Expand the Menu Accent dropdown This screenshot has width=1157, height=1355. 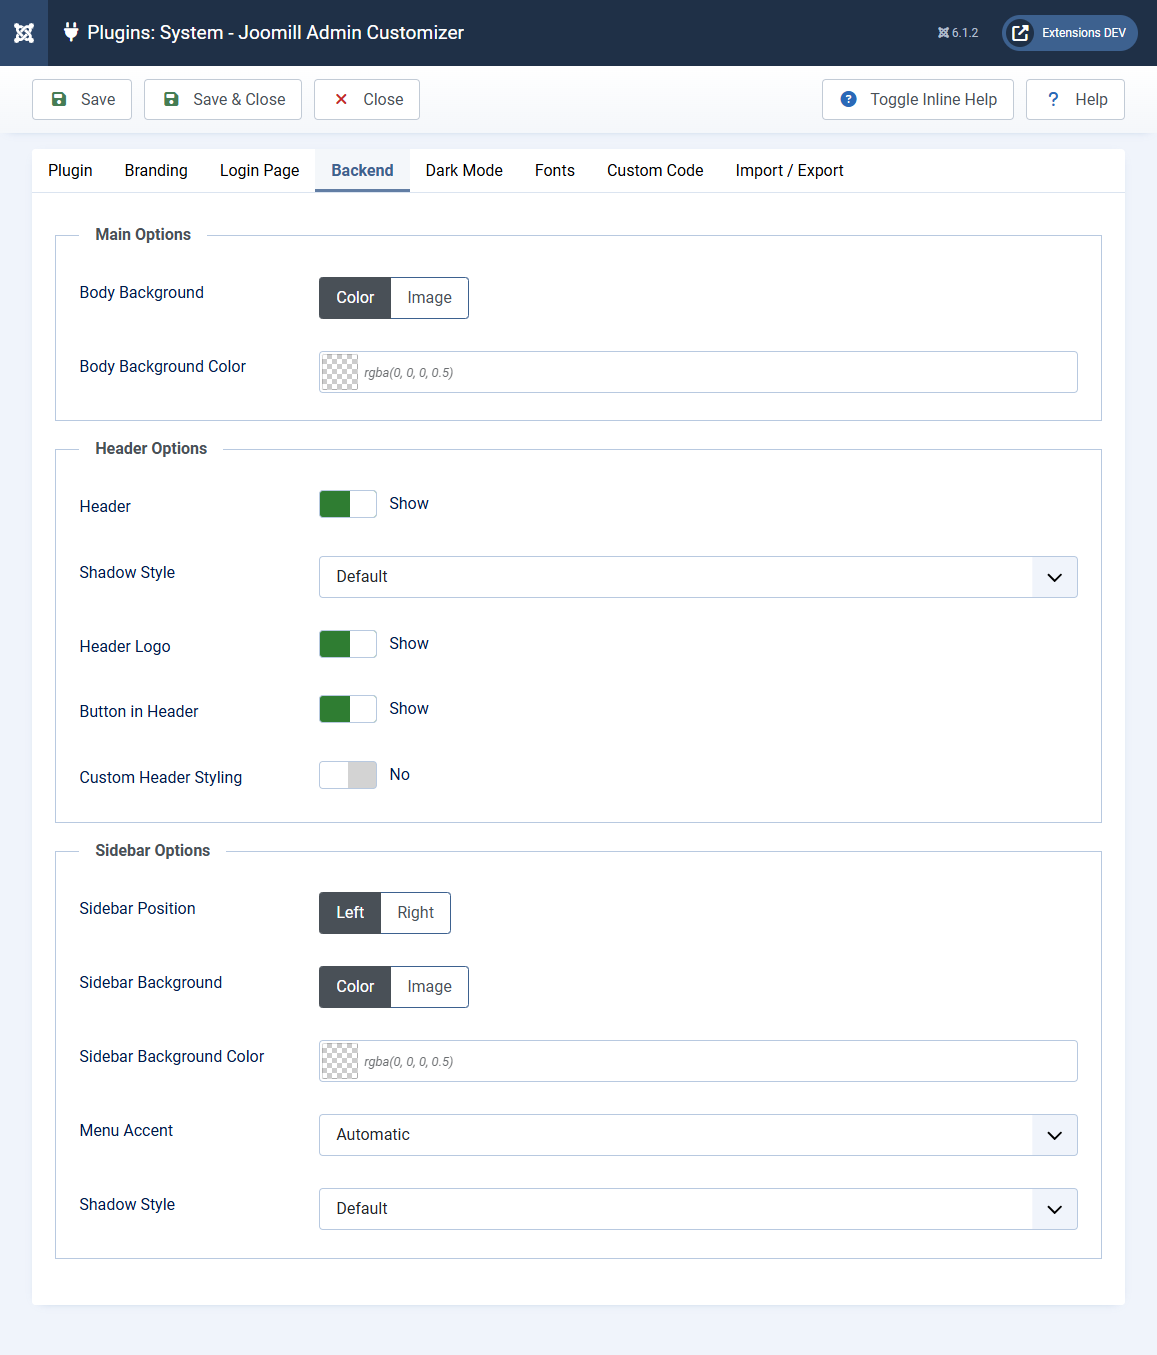(698, 1135)
